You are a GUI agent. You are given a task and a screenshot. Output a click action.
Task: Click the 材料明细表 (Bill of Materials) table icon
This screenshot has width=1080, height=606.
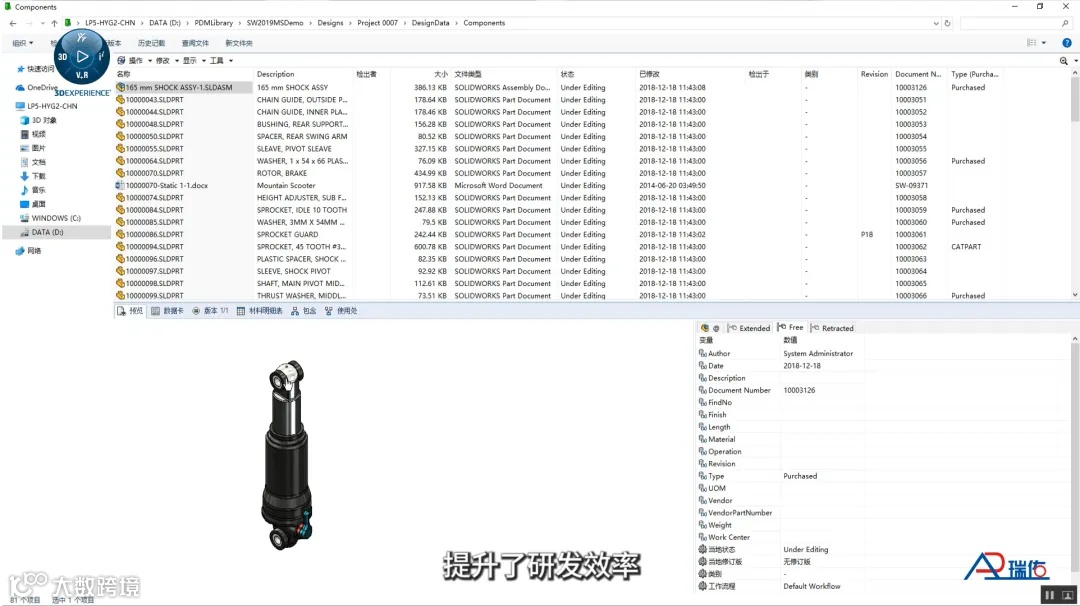[240, 311]
